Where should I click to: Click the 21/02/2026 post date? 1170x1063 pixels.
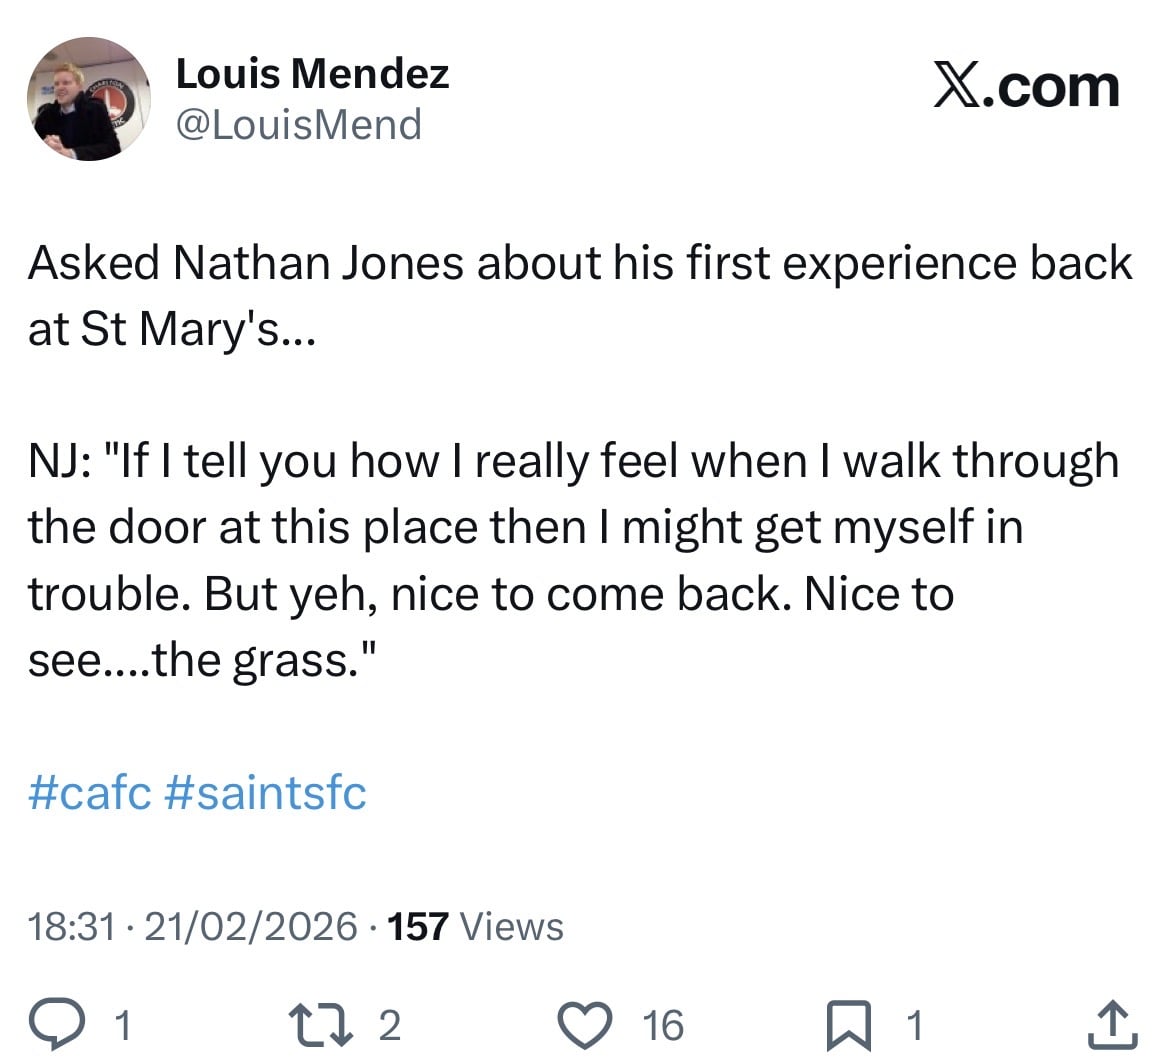coord(250,926)
